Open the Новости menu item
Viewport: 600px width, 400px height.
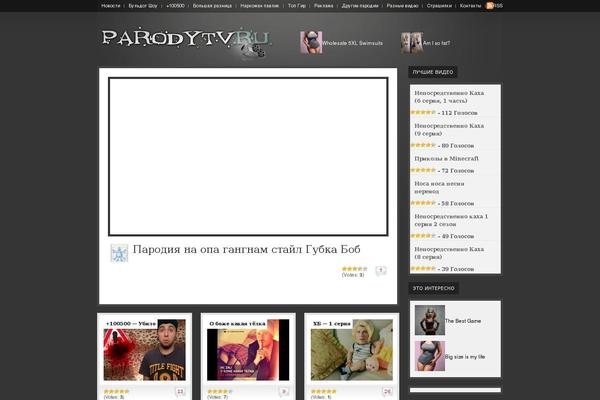coord(111,6)
